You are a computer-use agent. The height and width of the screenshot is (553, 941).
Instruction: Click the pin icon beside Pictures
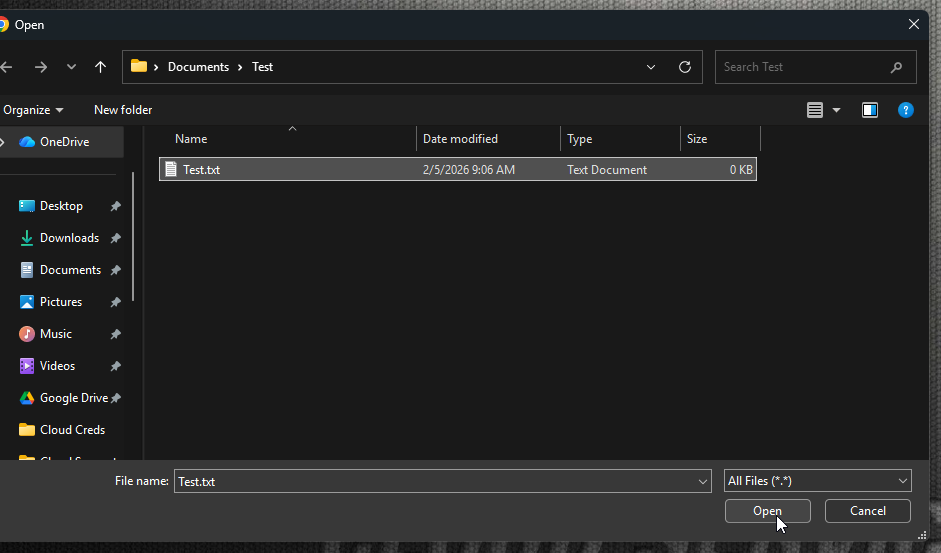116,303
